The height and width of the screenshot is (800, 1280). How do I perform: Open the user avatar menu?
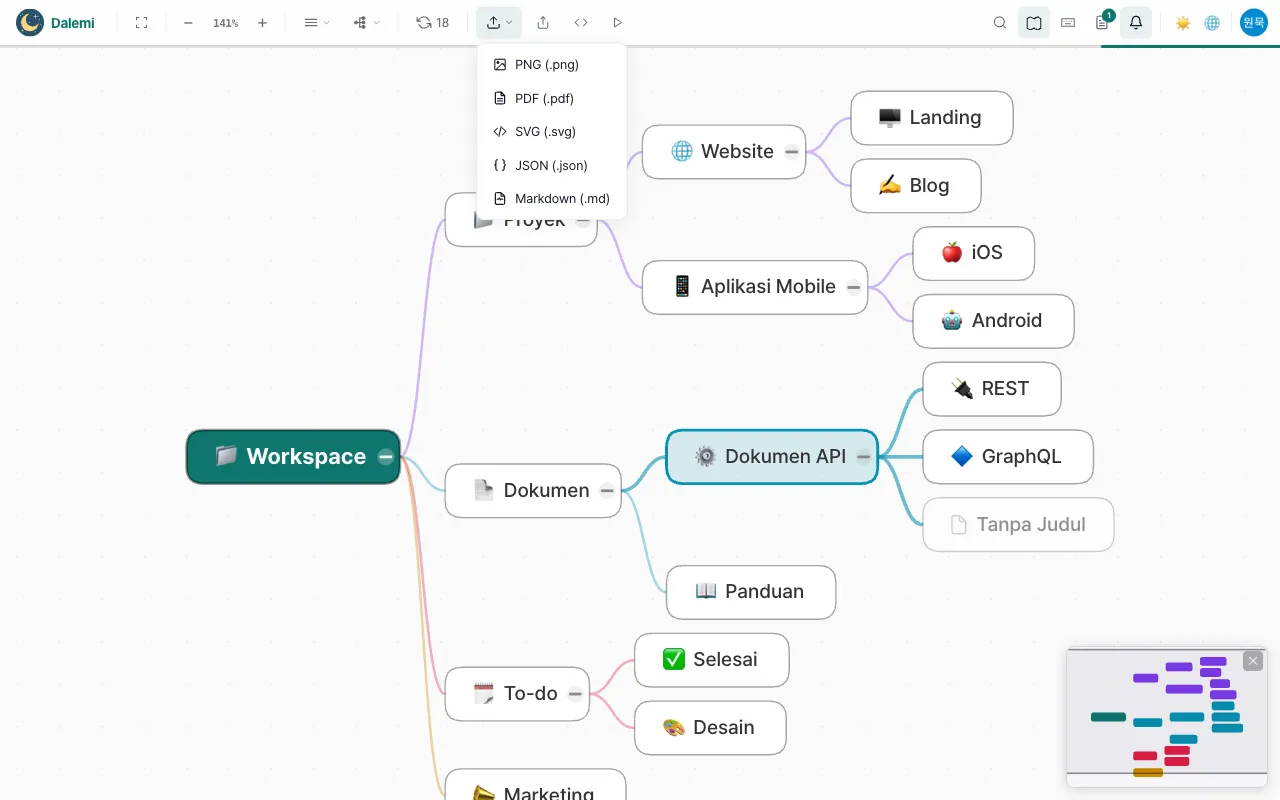coord(1254,22)
